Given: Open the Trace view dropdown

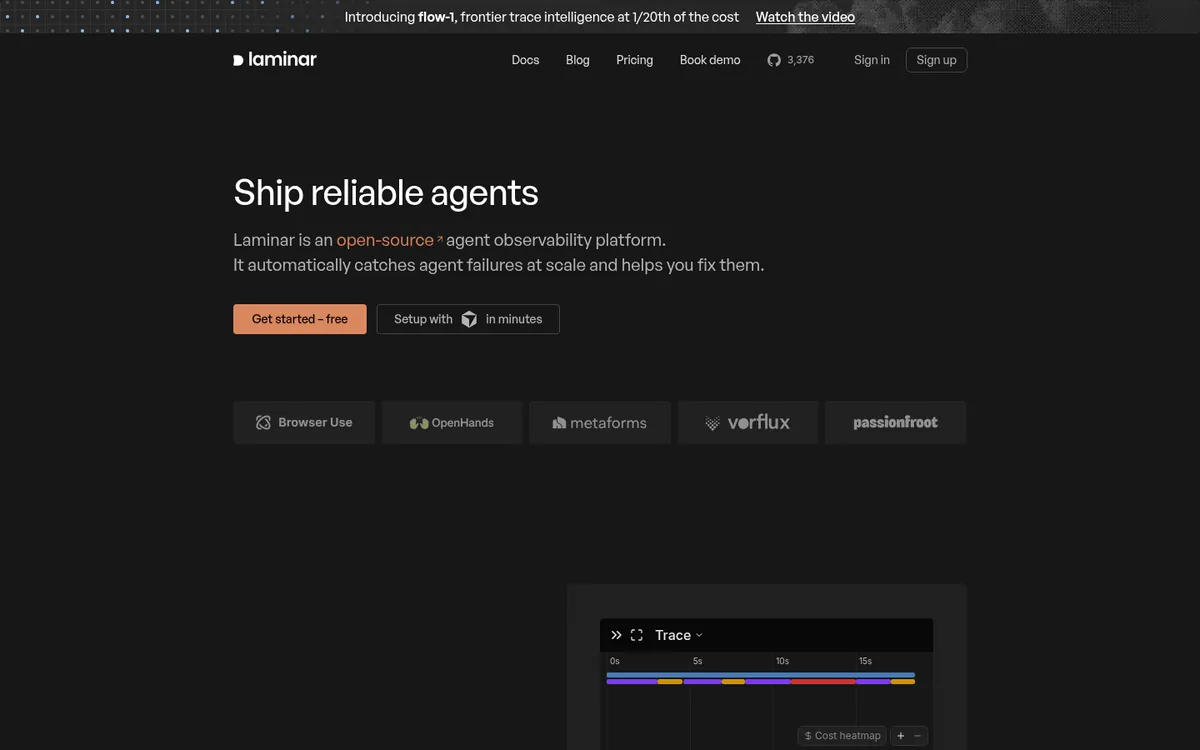Looking at the screenshot, I should click(679, 635).
